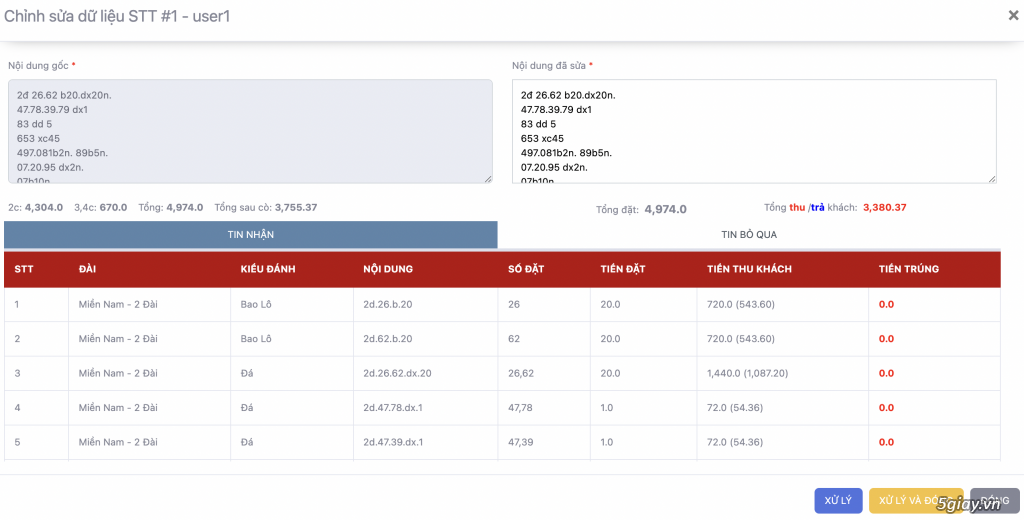Viewport: 1024px width, 520px height.
Task: Click the resize handle of Nội dung gốc textarea
Action: click(x=487, y=178)
